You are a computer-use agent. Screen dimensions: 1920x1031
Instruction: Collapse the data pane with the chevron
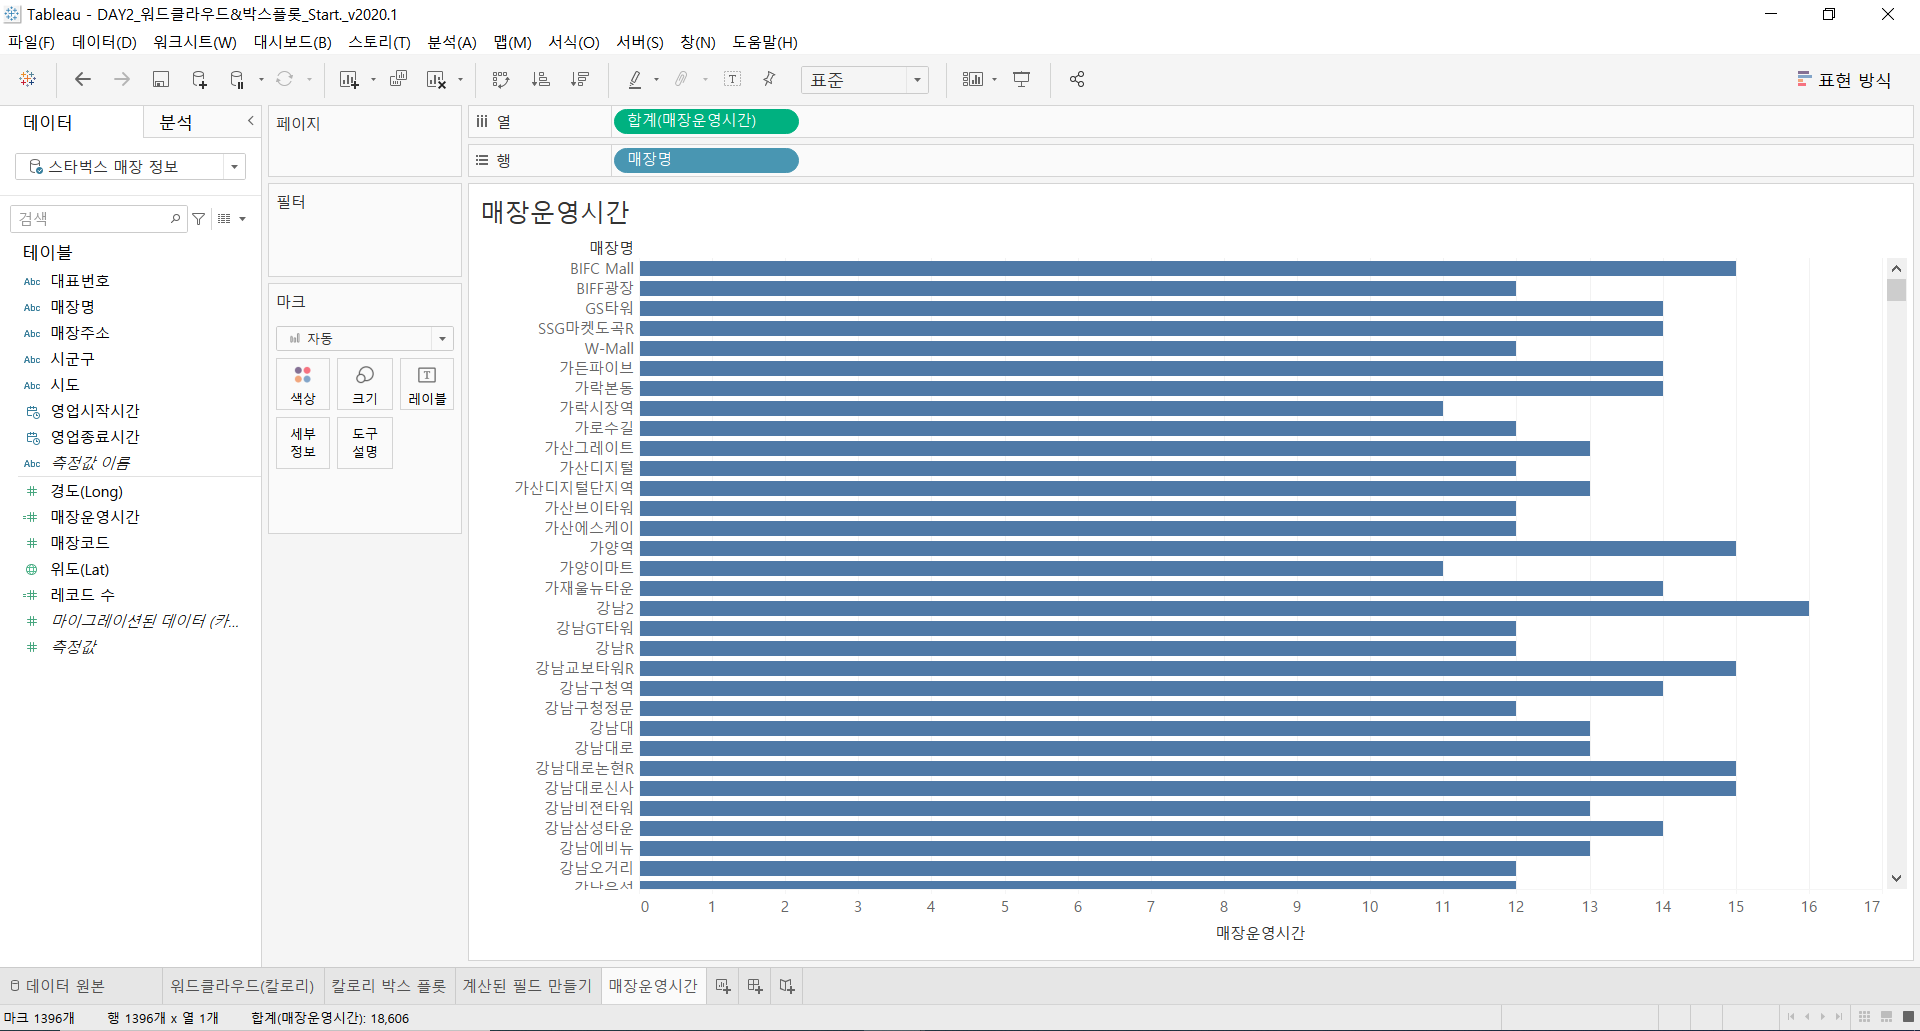coord(250,121)
